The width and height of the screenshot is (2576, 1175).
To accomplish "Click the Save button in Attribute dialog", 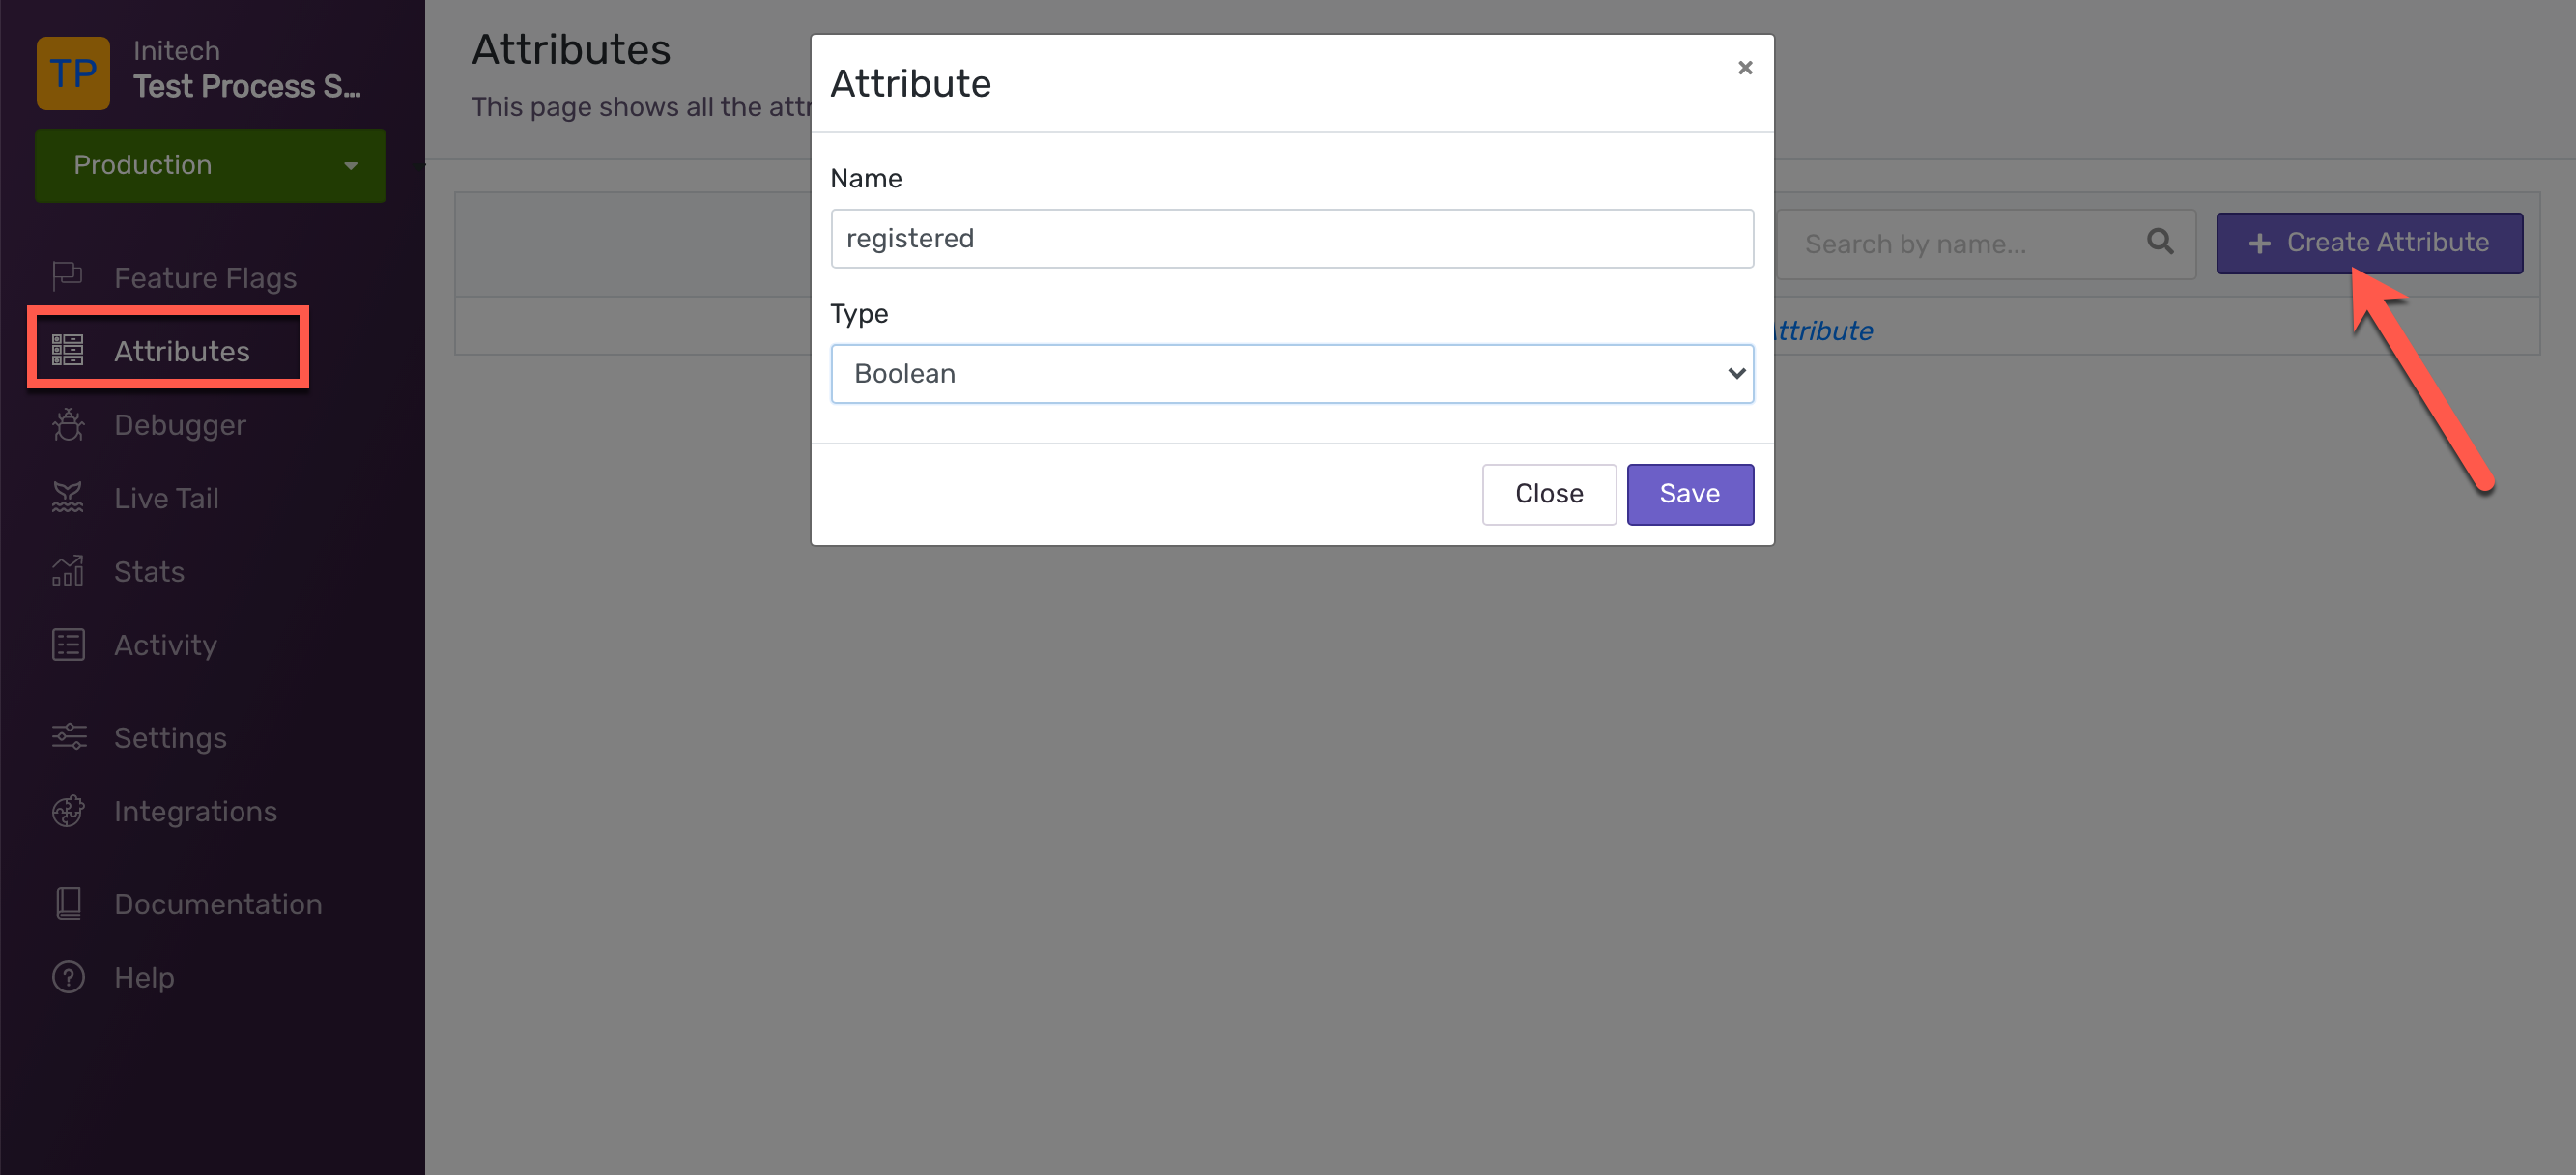I will (1691, 493).
